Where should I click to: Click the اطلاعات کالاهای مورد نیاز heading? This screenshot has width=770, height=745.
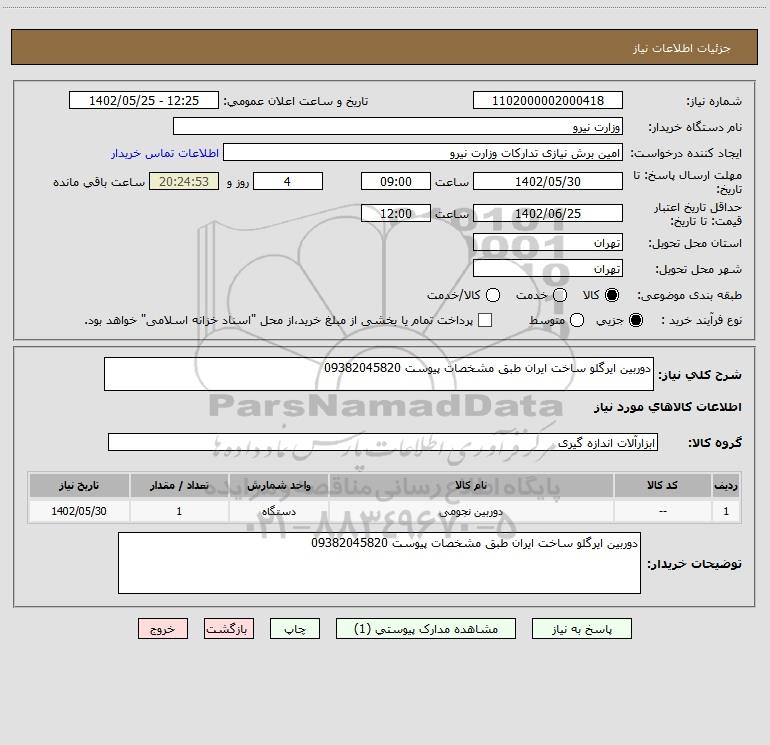click(668, 407)
